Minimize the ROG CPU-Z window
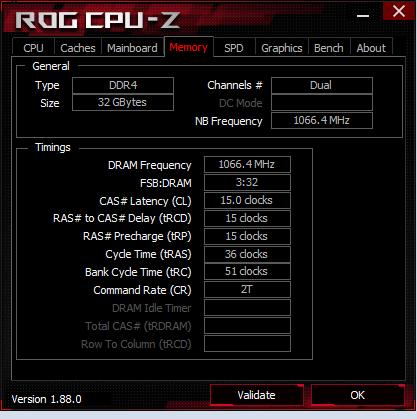 click(363, 15)
